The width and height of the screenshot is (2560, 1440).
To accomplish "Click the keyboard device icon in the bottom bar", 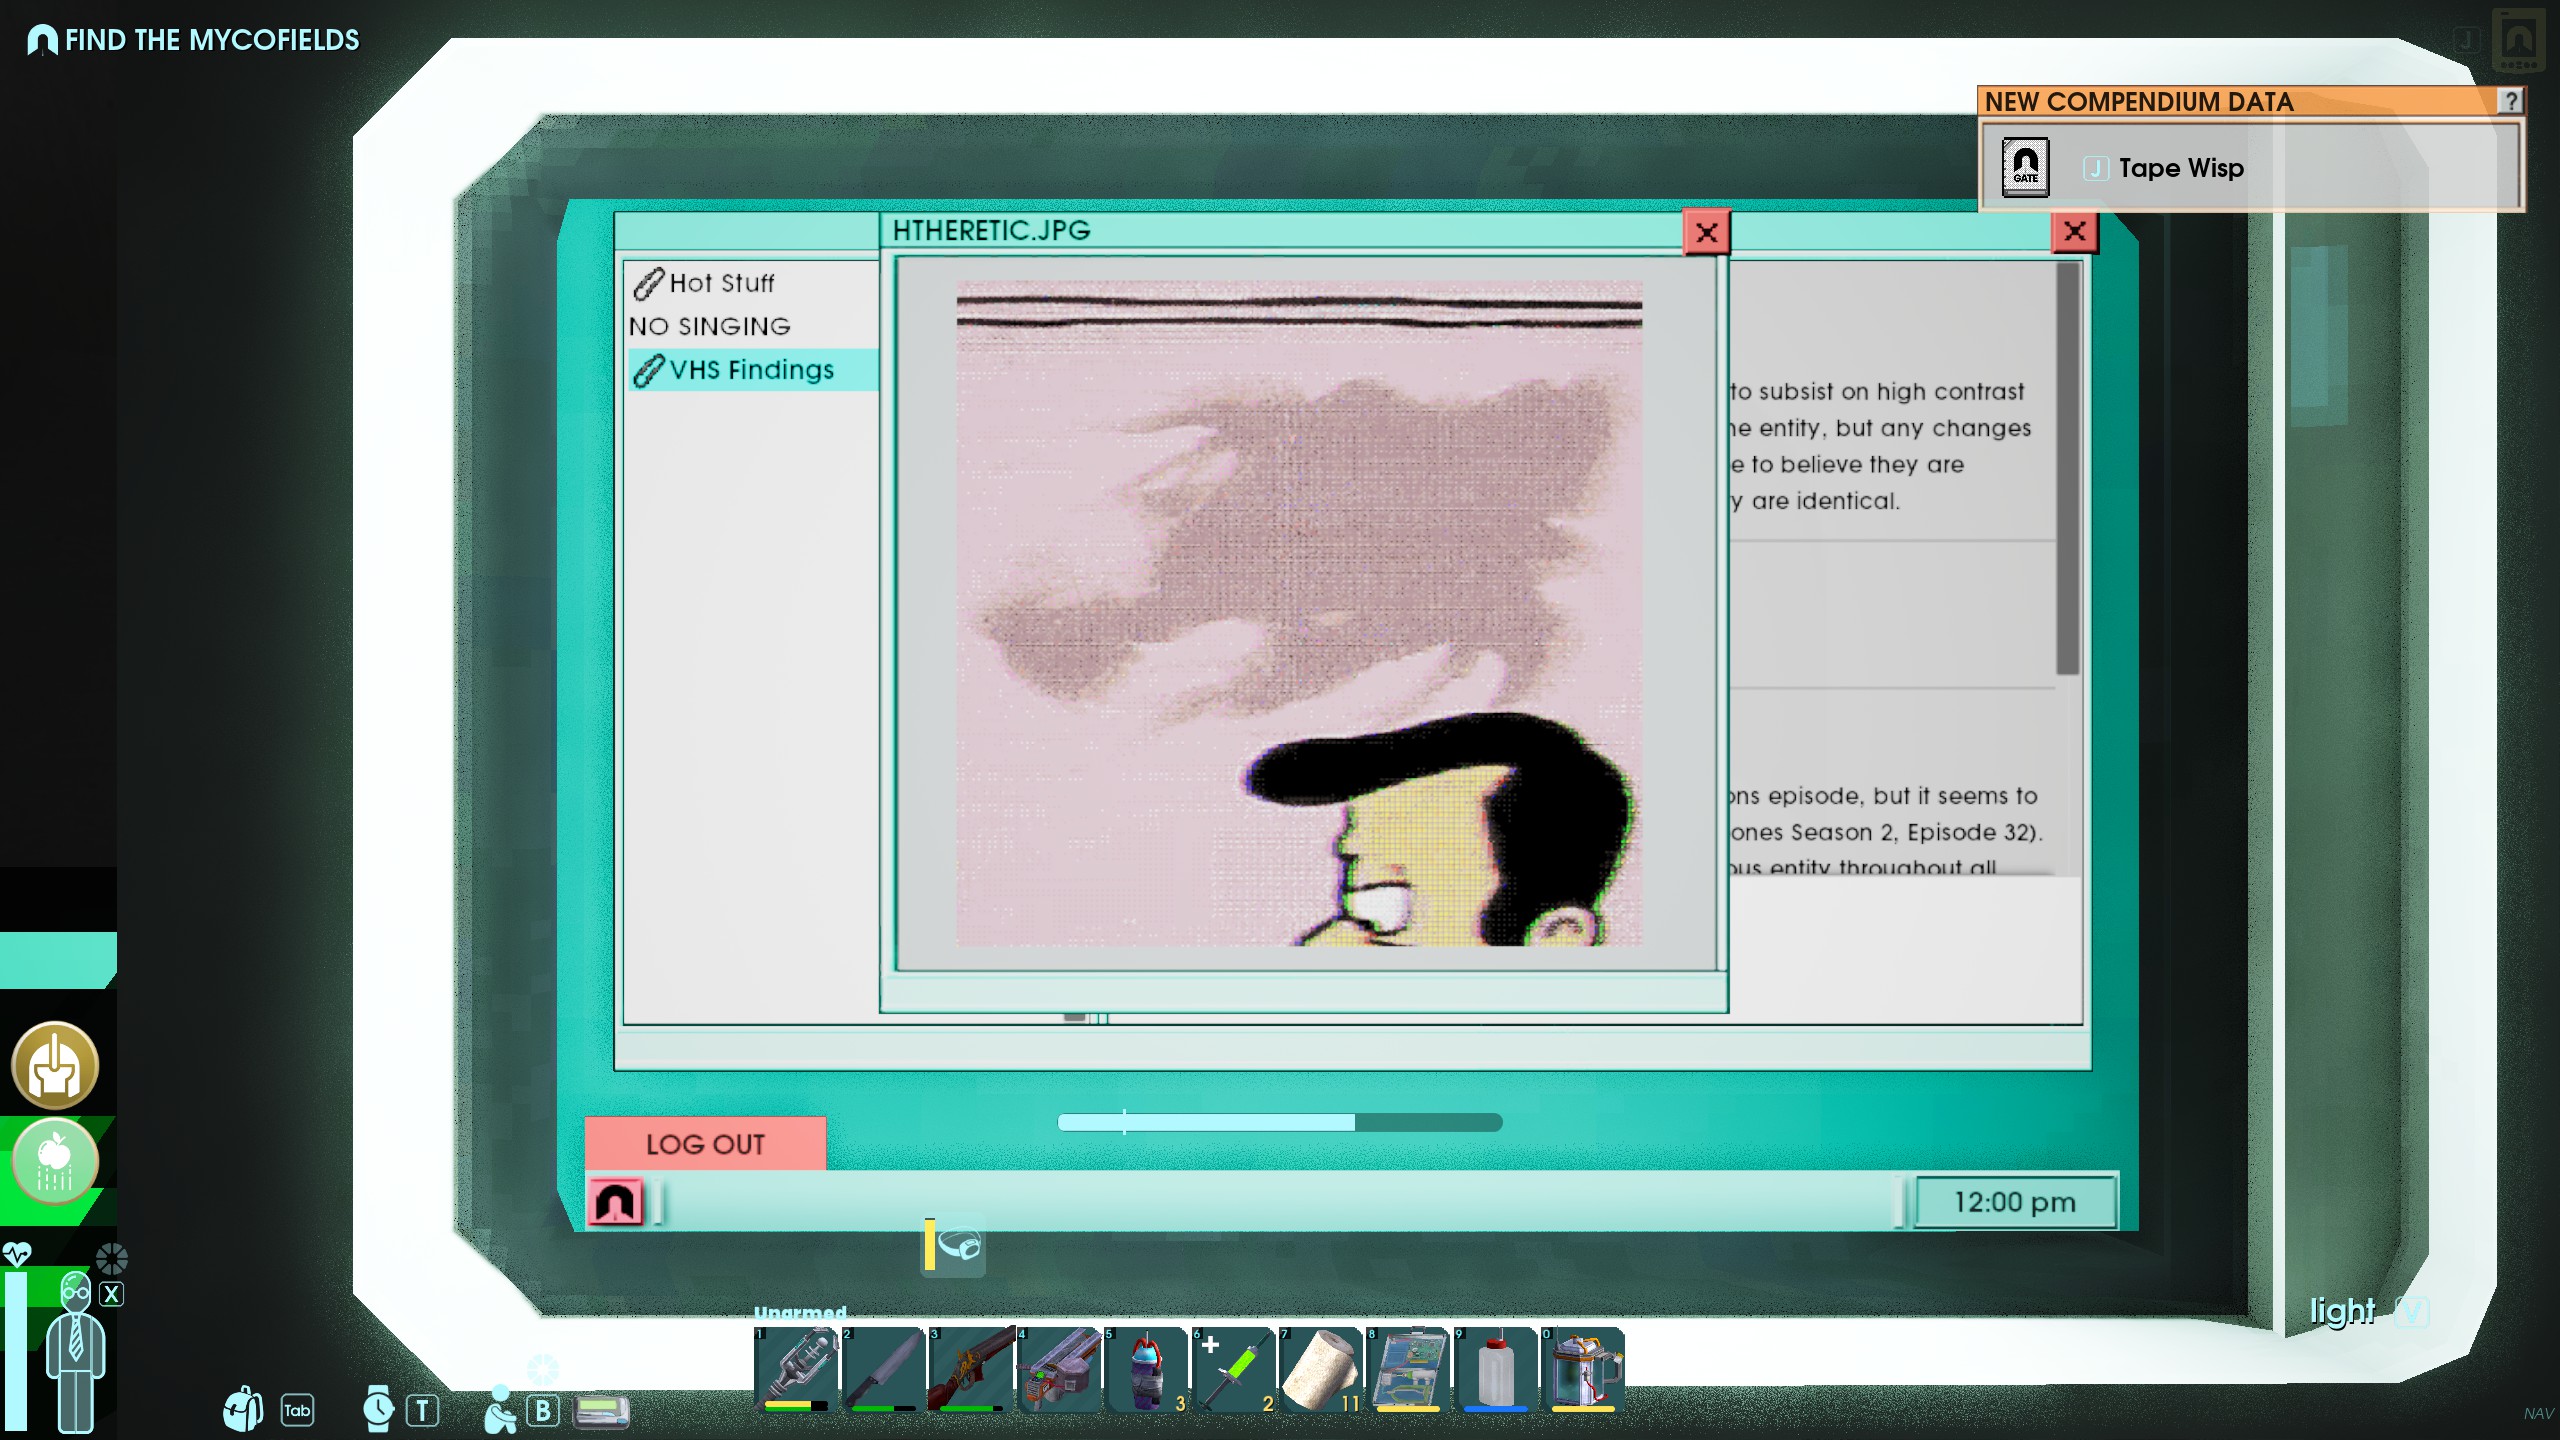I will pyautogui.click(x=601, y=1411).
